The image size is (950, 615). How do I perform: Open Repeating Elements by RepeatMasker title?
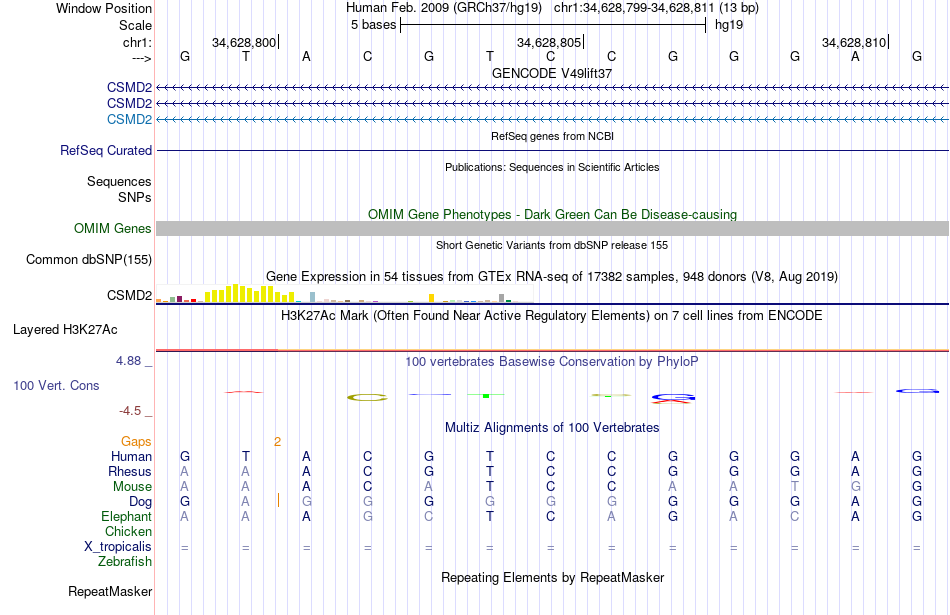[x=552, y=577]
